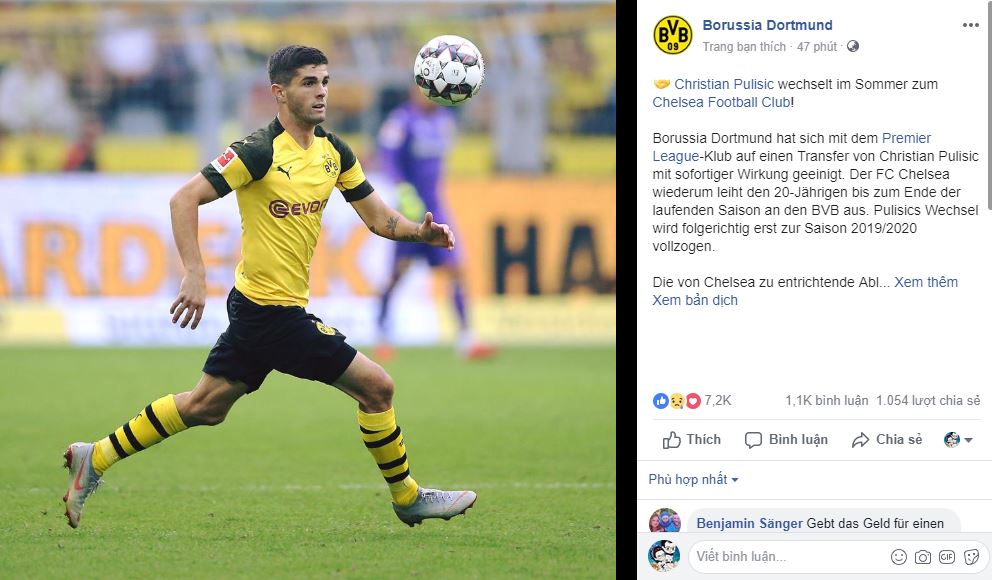Attach a photo using the camera icon
The height and width of the screenshot is (580, 992).
pyautogui.click(x=923, y=557)
